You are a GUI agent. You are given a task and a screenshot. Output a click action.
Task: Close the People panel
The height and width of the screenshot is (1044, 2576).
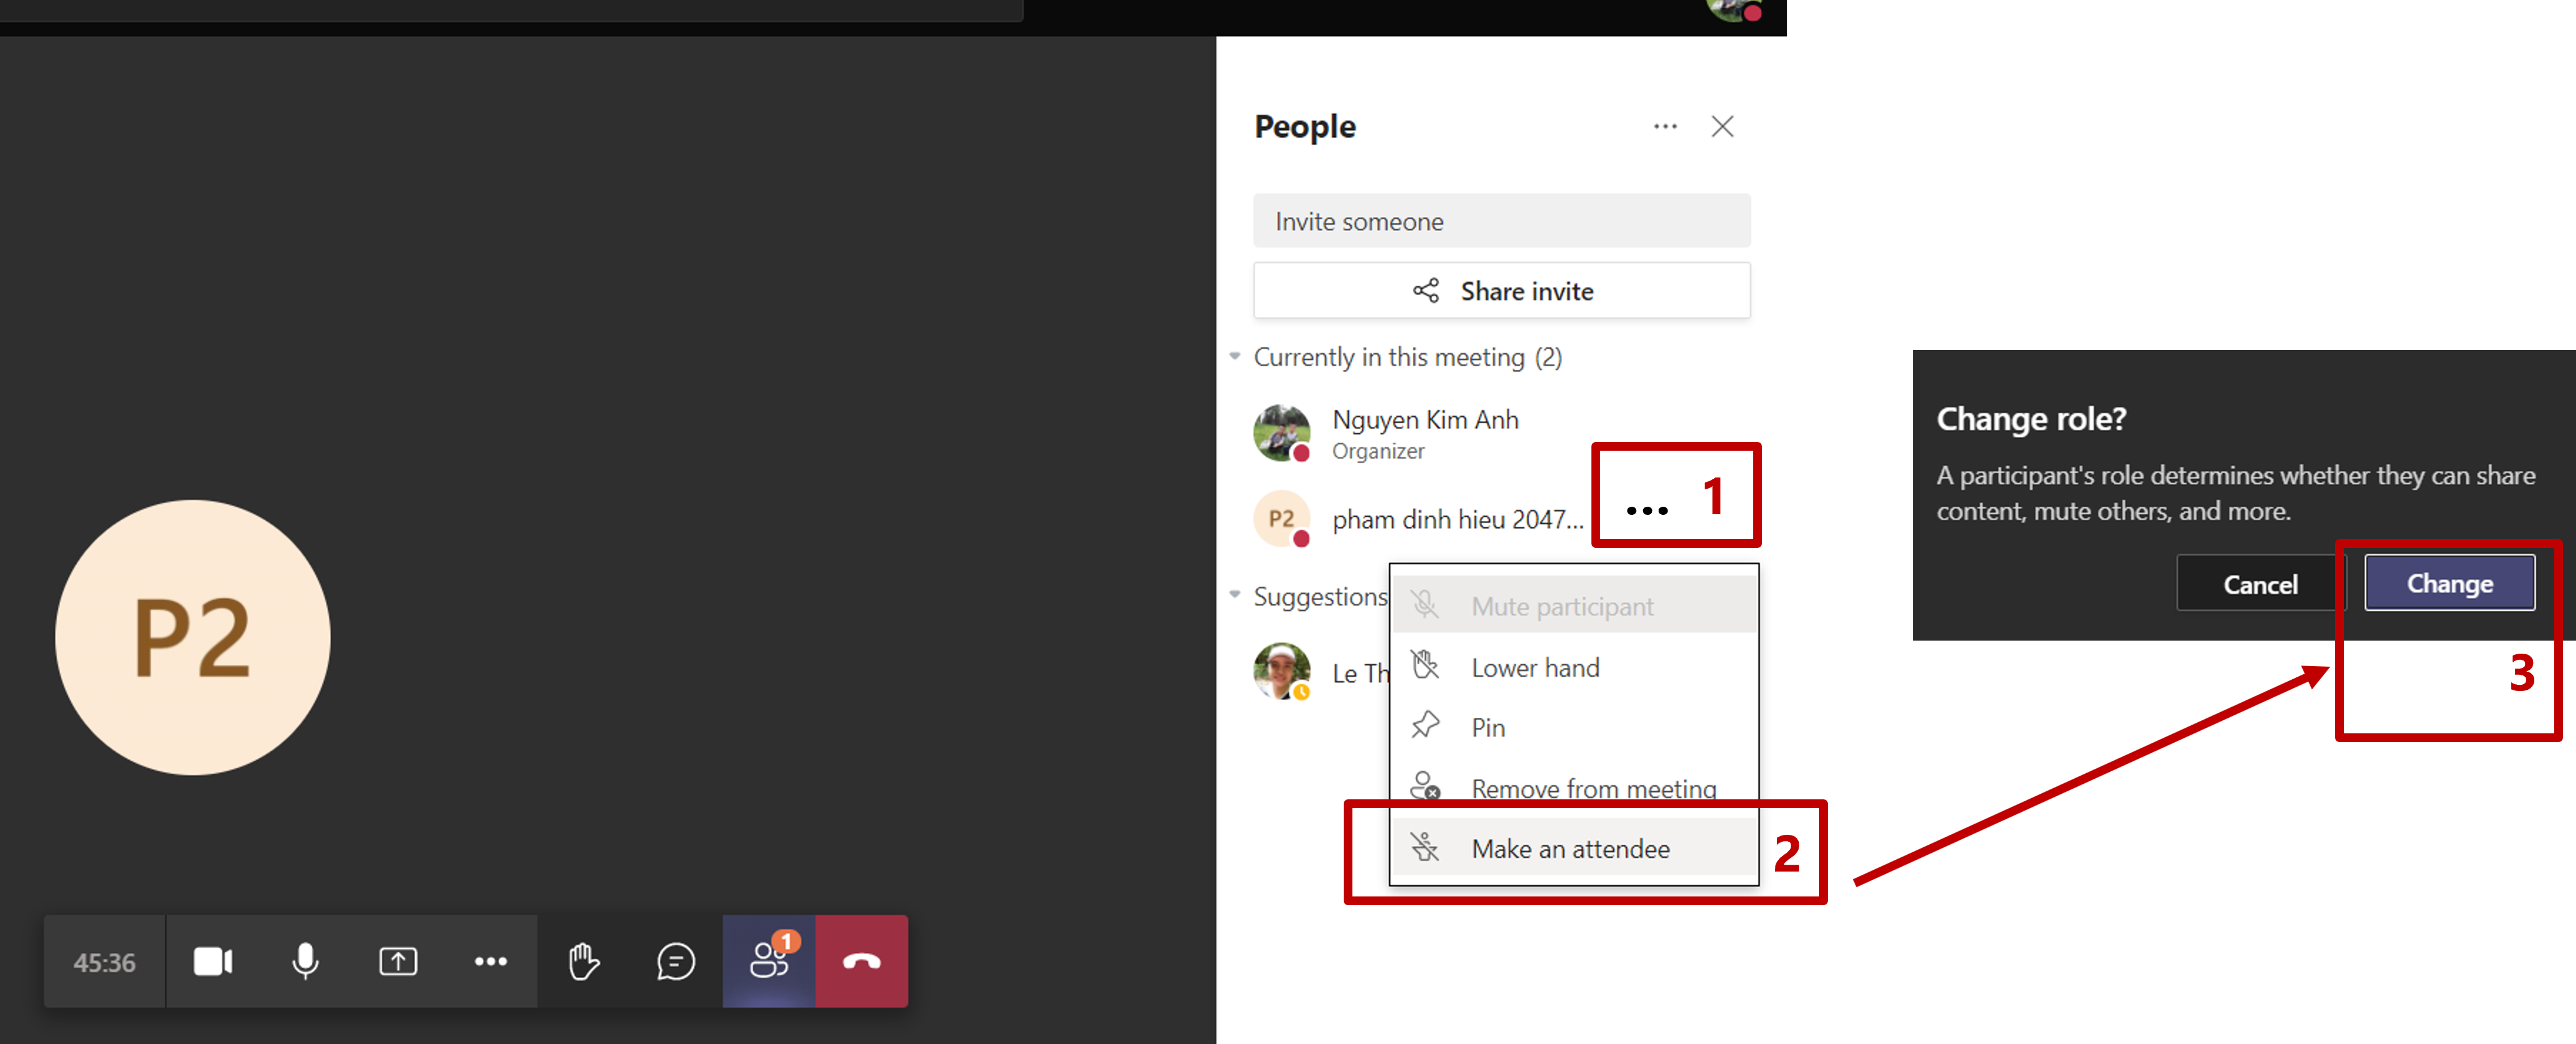[1721, 126]
